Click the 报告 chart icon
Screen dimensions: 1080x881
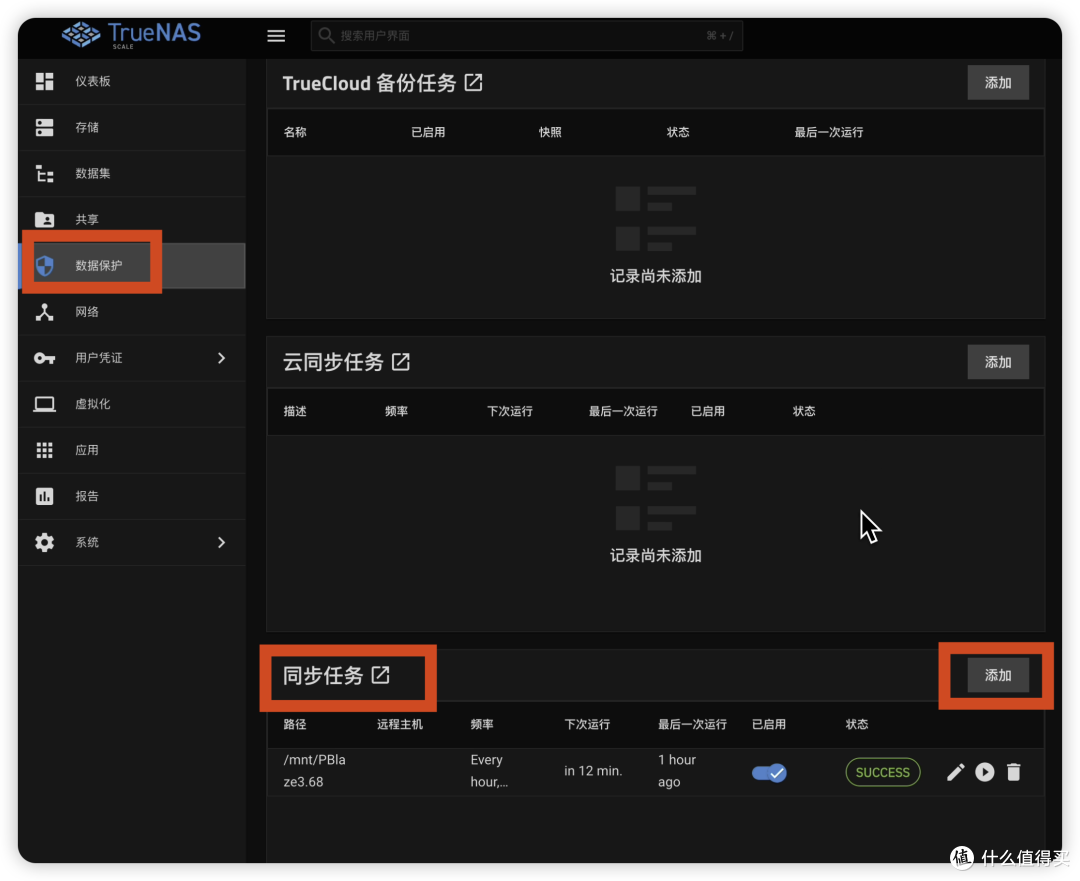coord(45,497)
